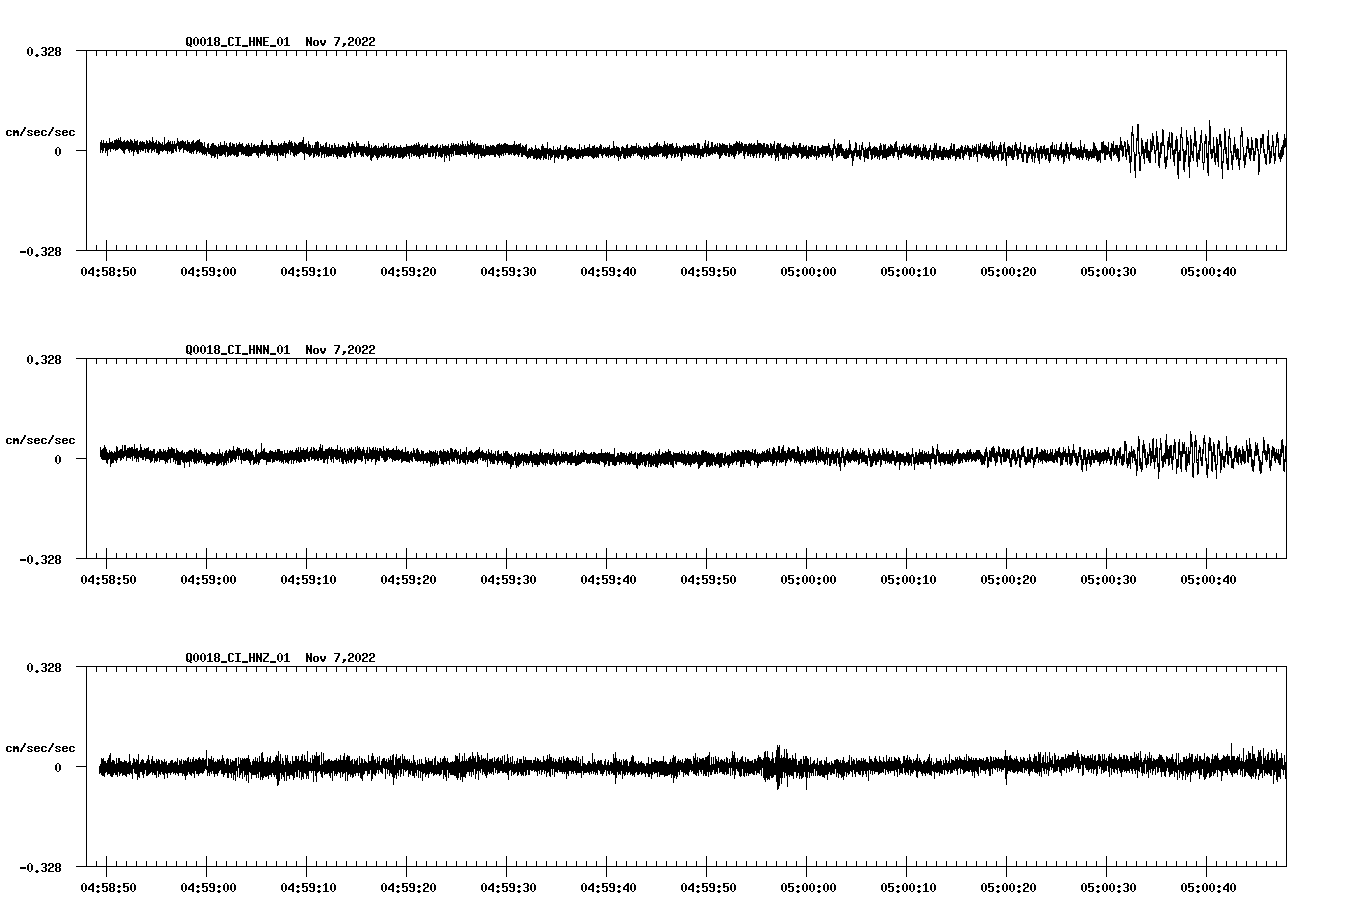Pick the 05:00:40 time label under HNE plot
1358x924 pixels.
(1209, 272)
